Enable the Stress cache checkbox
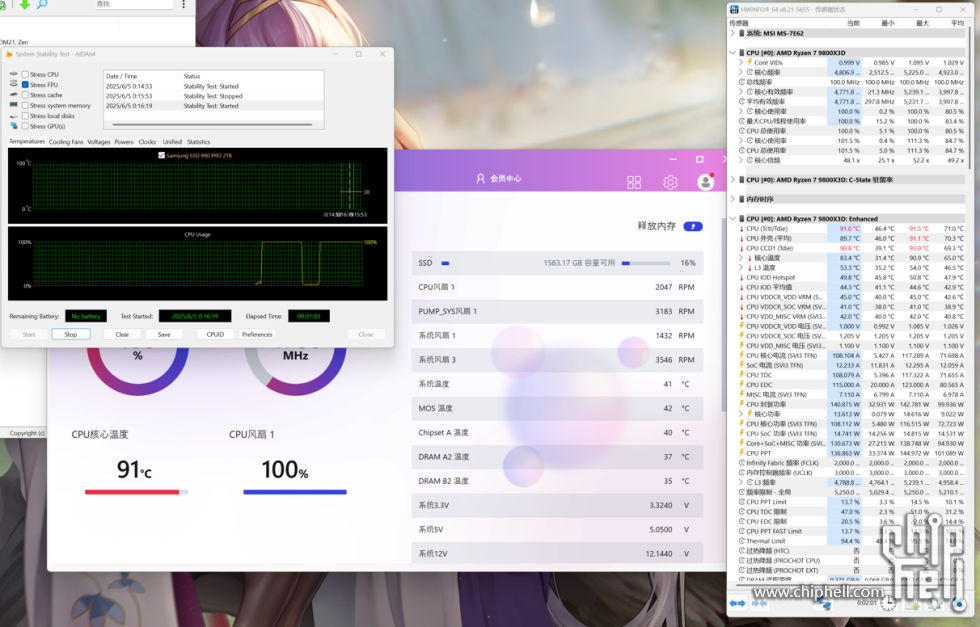Image resolution: width=980 pixels, height=627 pixels. pos(25,95)
